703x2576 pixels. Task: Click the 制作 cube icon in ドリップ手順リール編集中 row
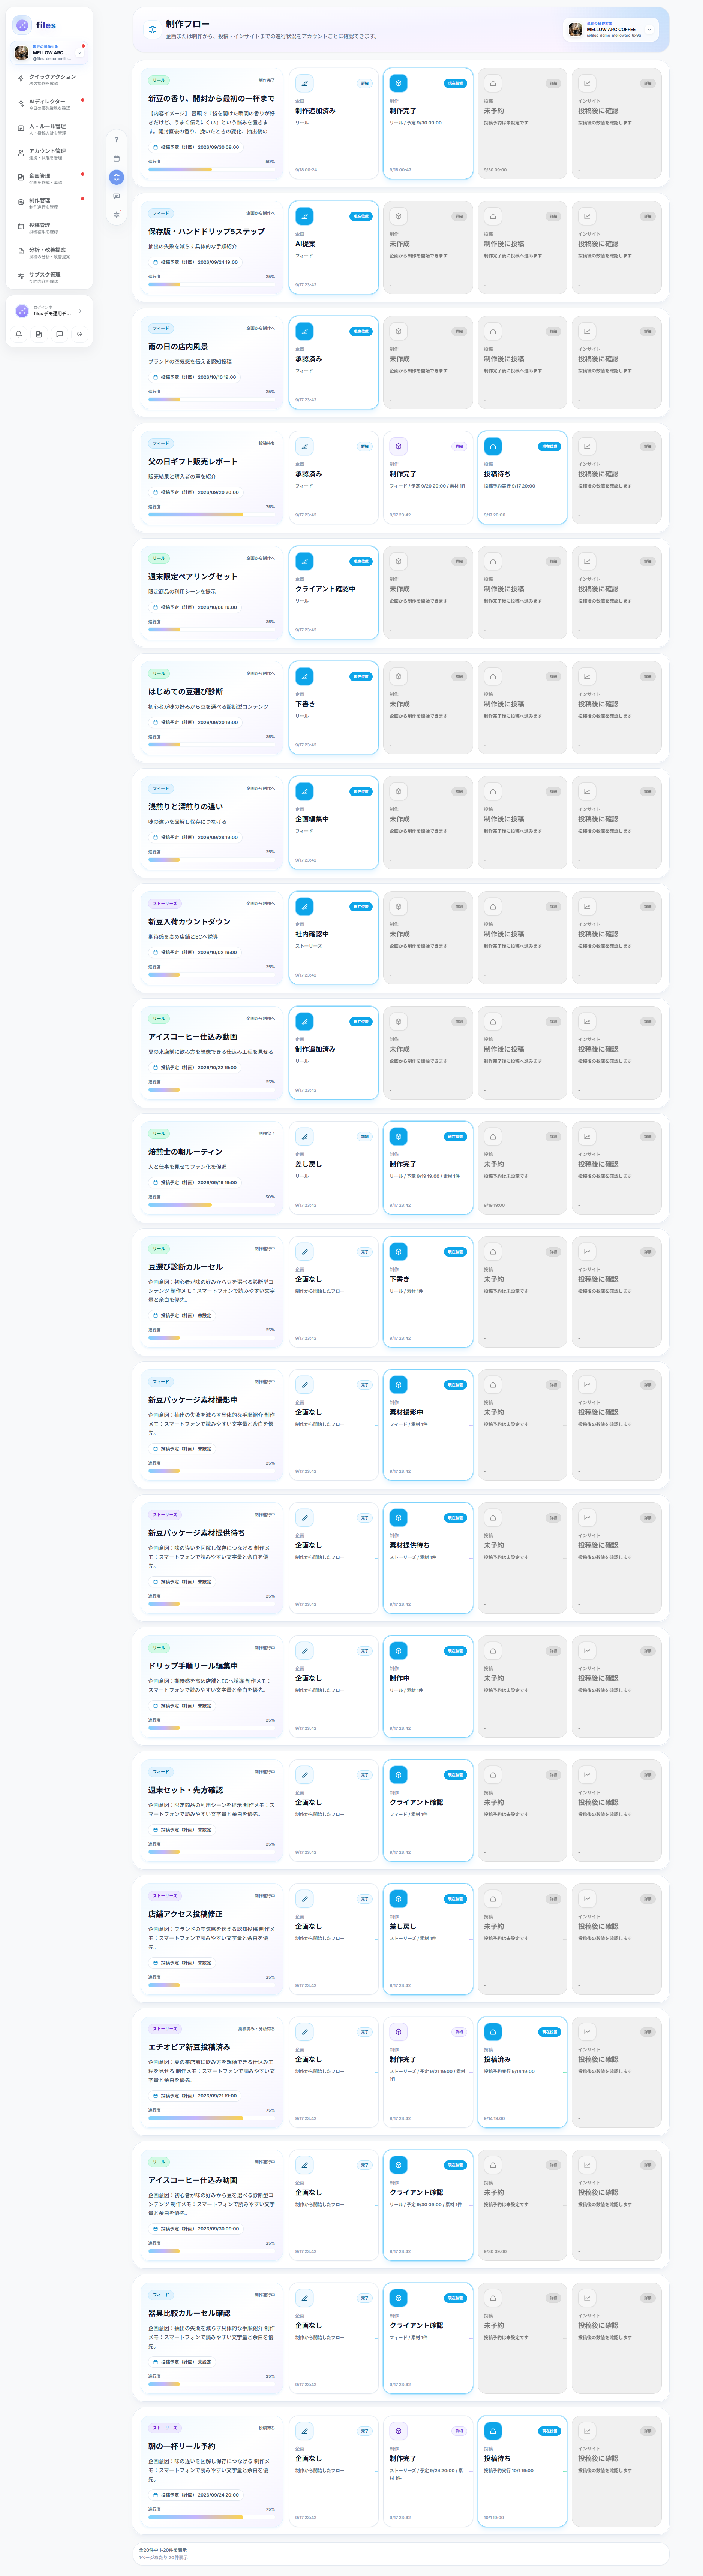tap(398, 1651)
